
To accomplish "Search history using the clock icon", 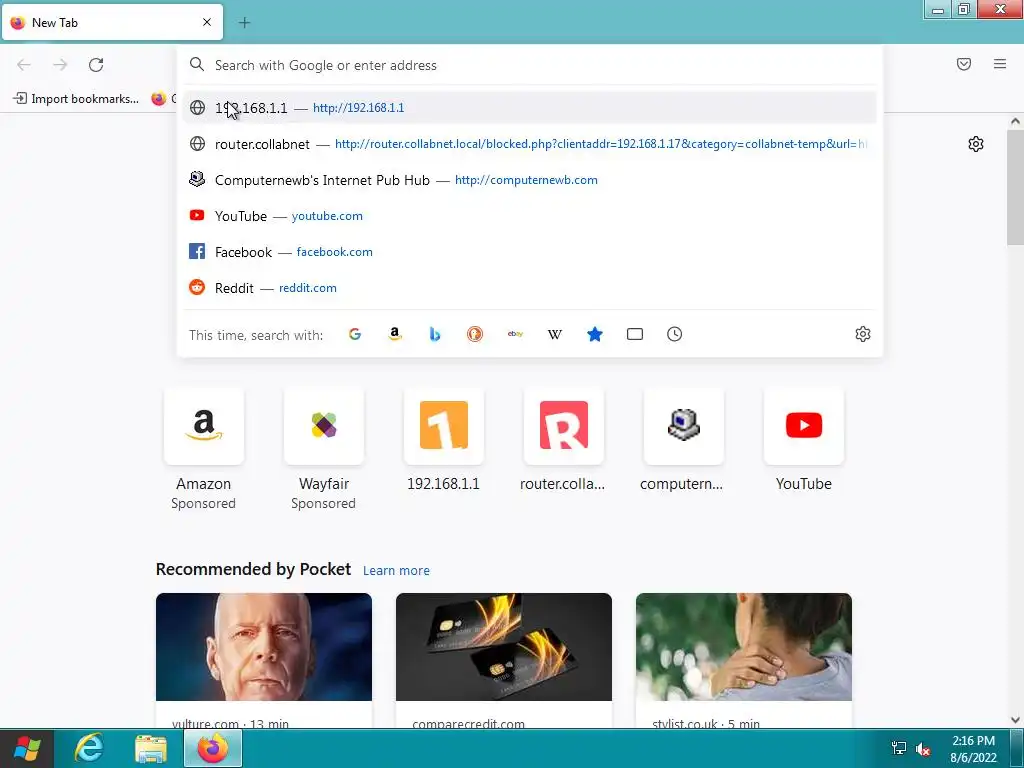I will click(675, 334).
